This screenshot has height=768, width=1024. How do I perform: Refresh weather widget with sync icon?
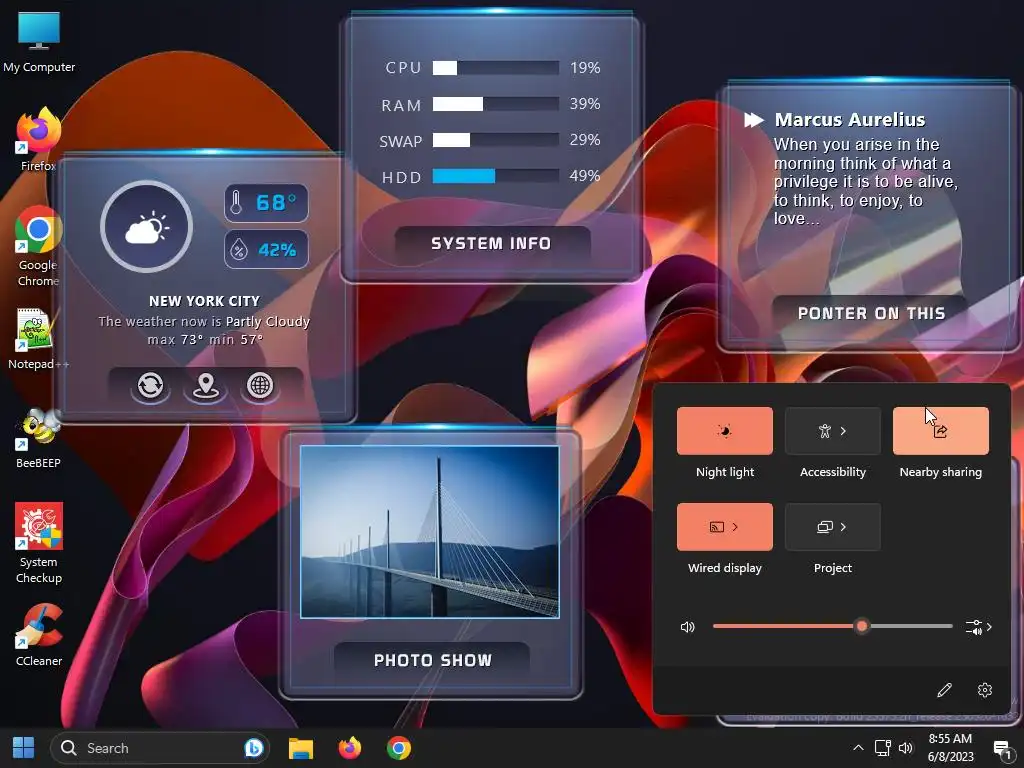pos(150,385)
